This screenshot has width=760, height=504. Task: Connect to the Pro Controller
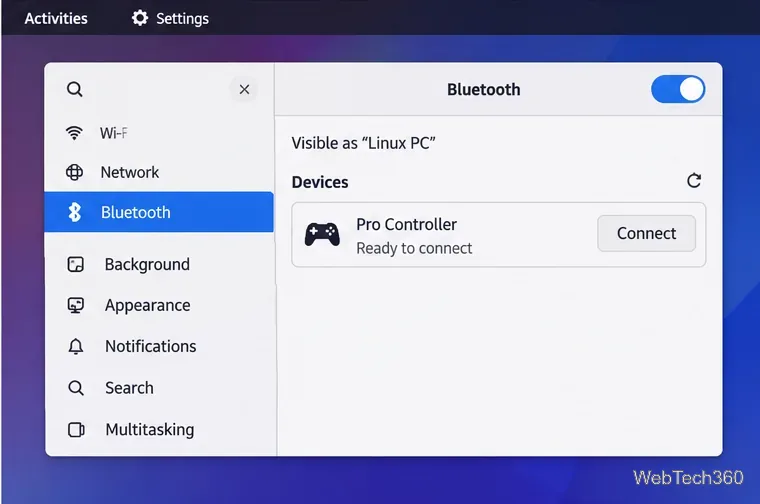(x=647, y=233)
